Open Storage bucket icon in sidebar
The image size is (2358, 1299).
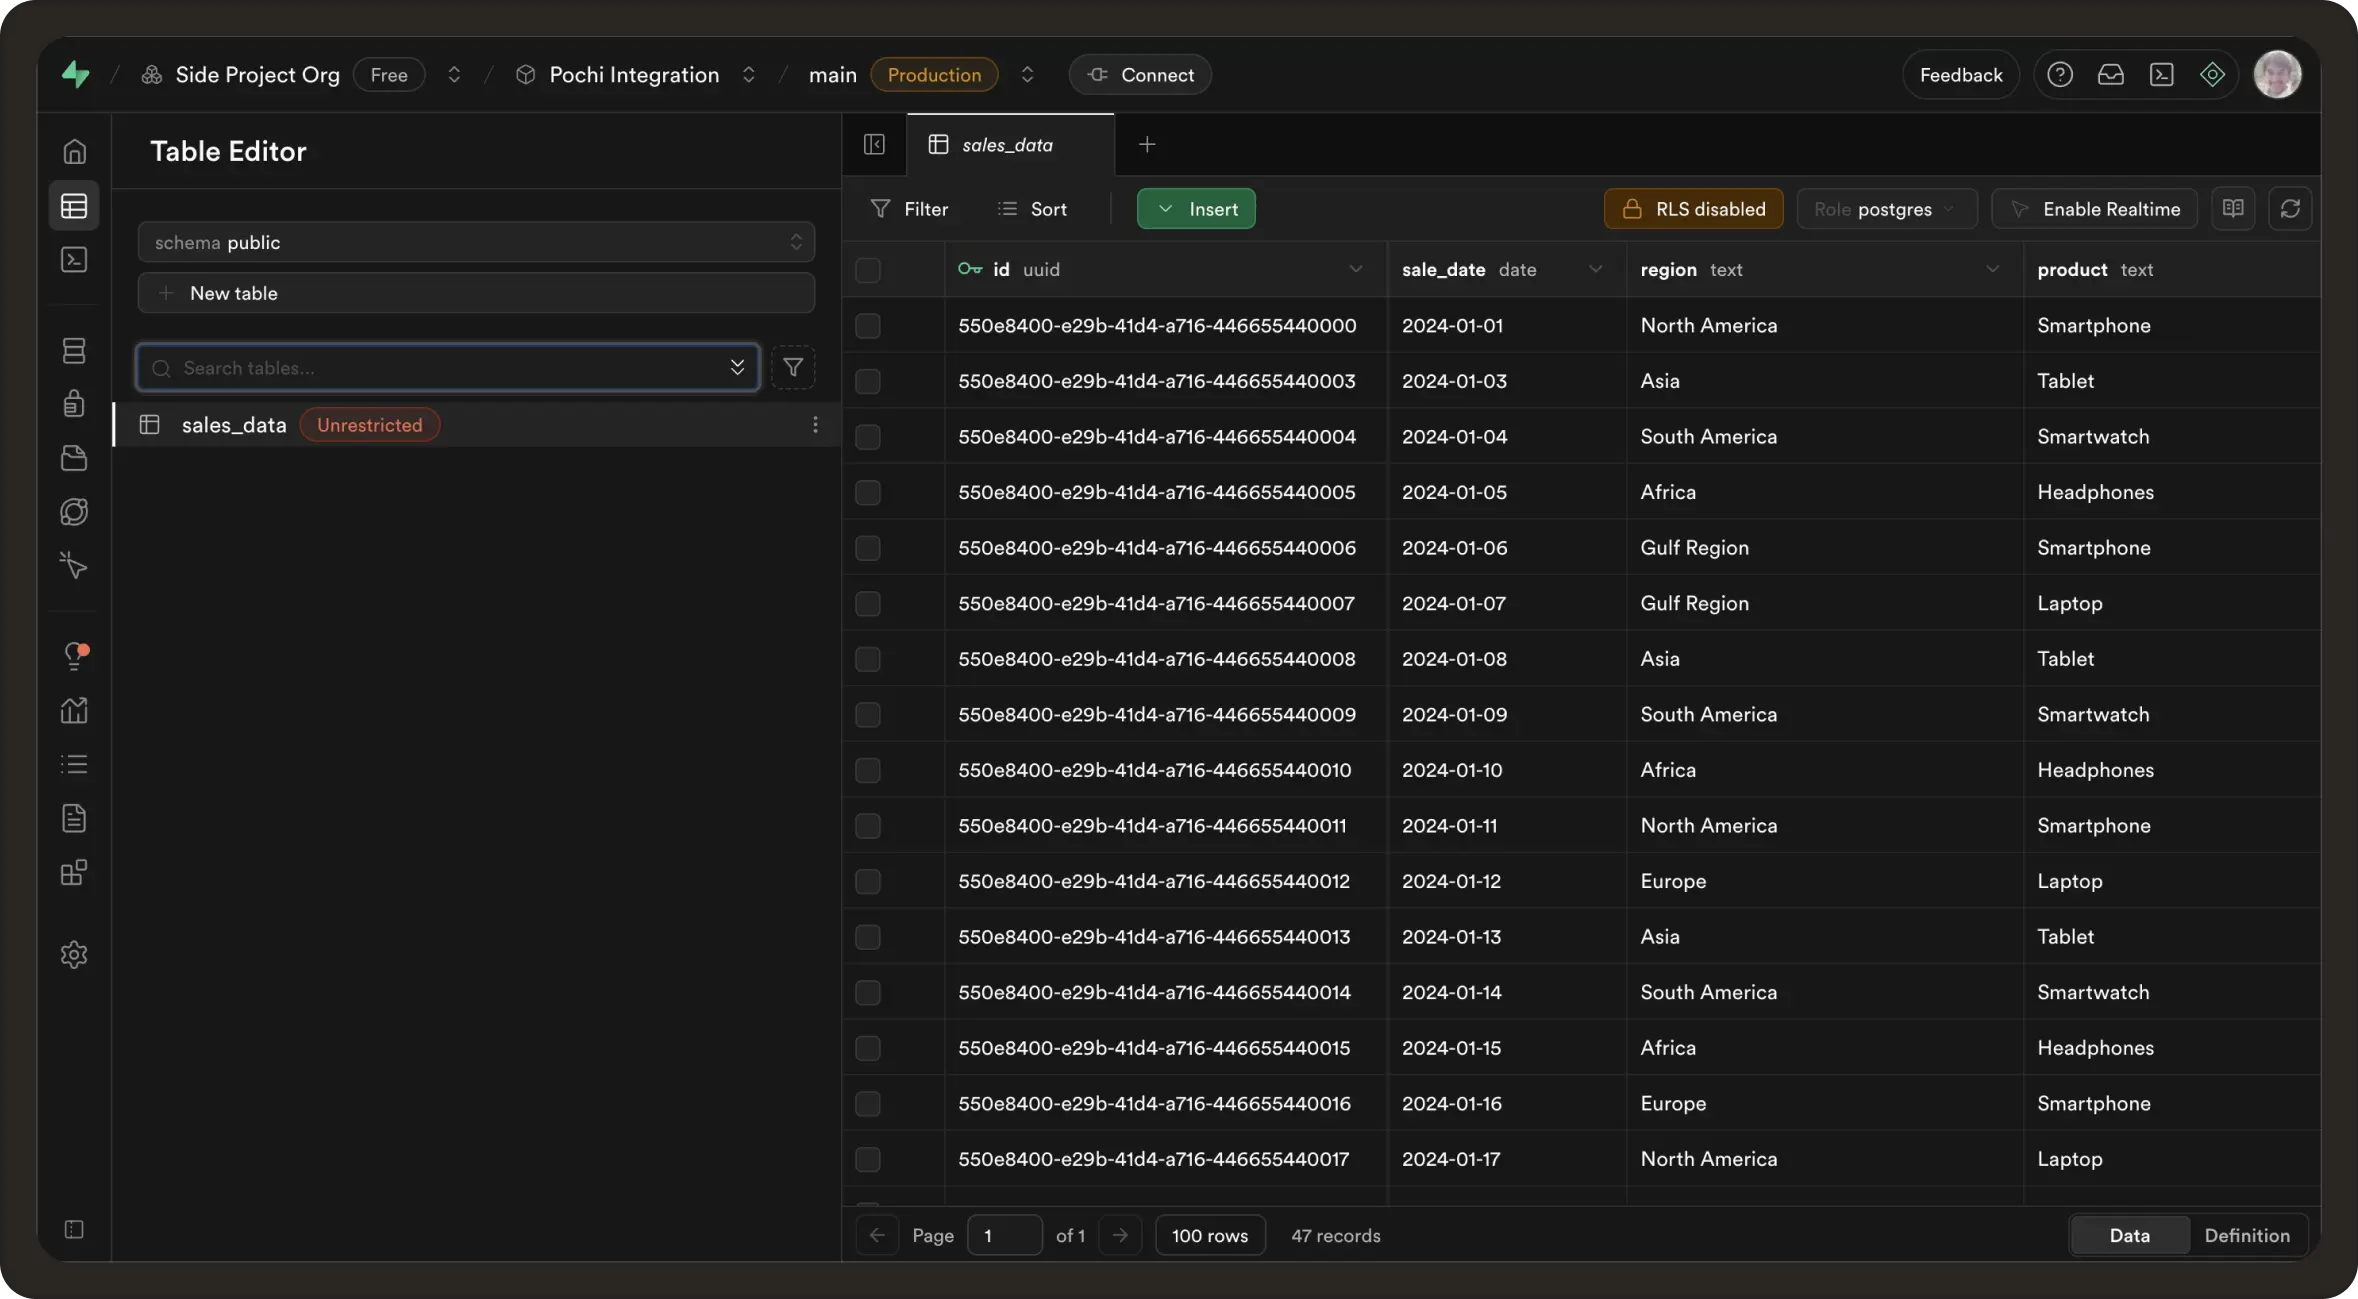coord(74,458)
